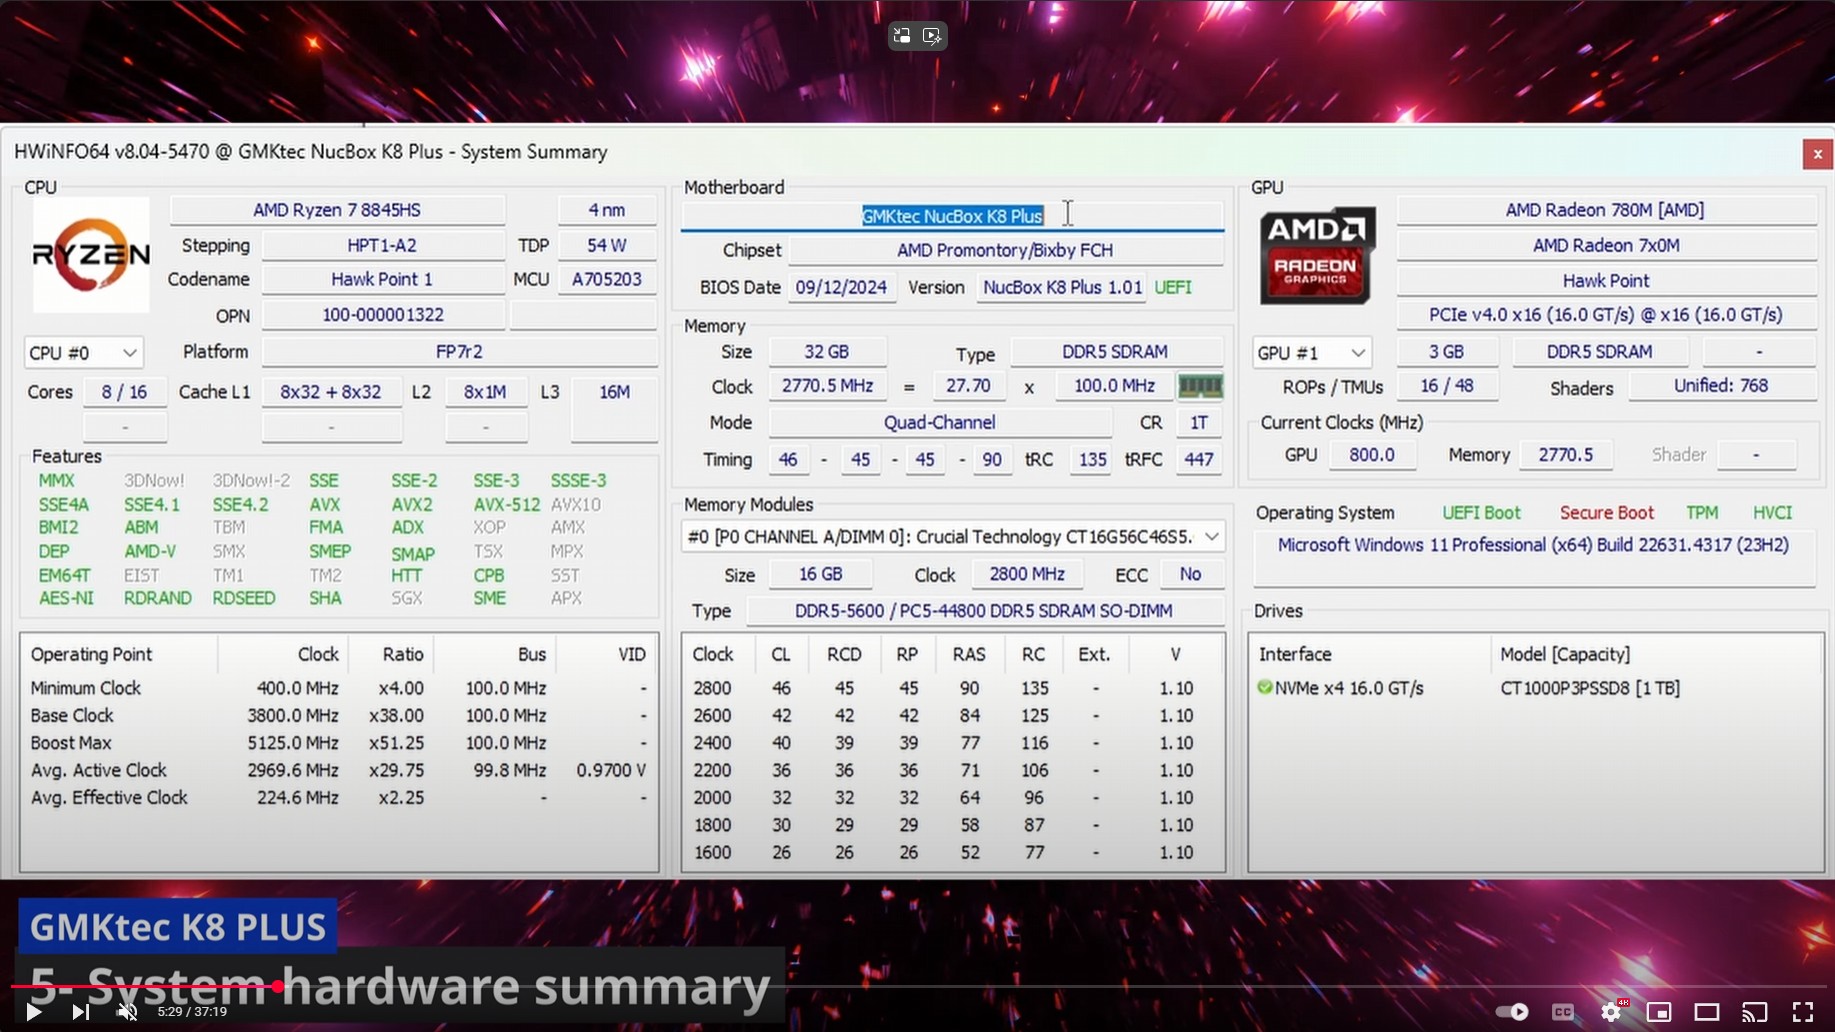
Task: Click the AMD Radeon 780M [AMD] field
Action: click(1605, 210)
